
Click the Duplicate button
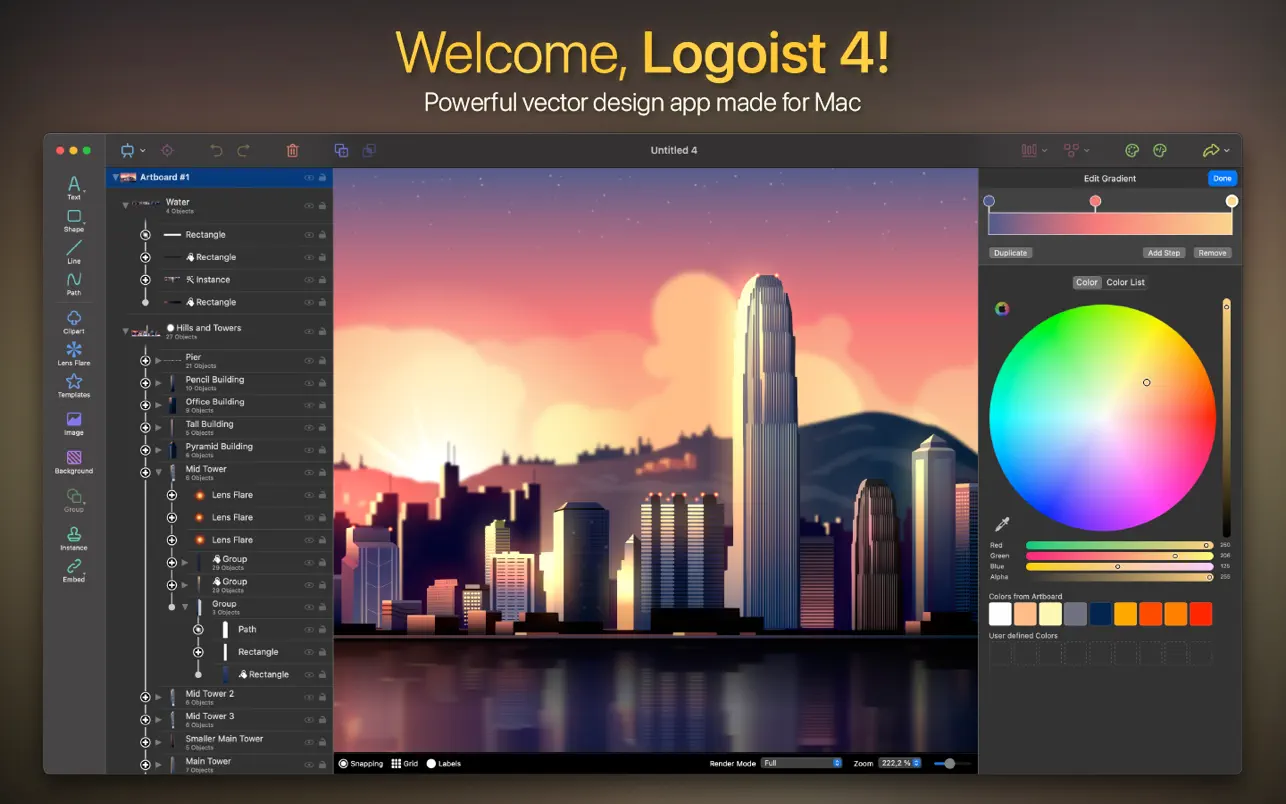[x=1010, y=253]
